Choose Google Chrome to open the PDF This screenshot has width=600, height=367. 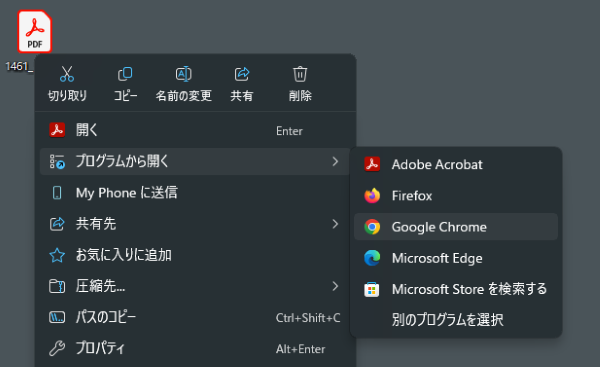click(456, 227)
